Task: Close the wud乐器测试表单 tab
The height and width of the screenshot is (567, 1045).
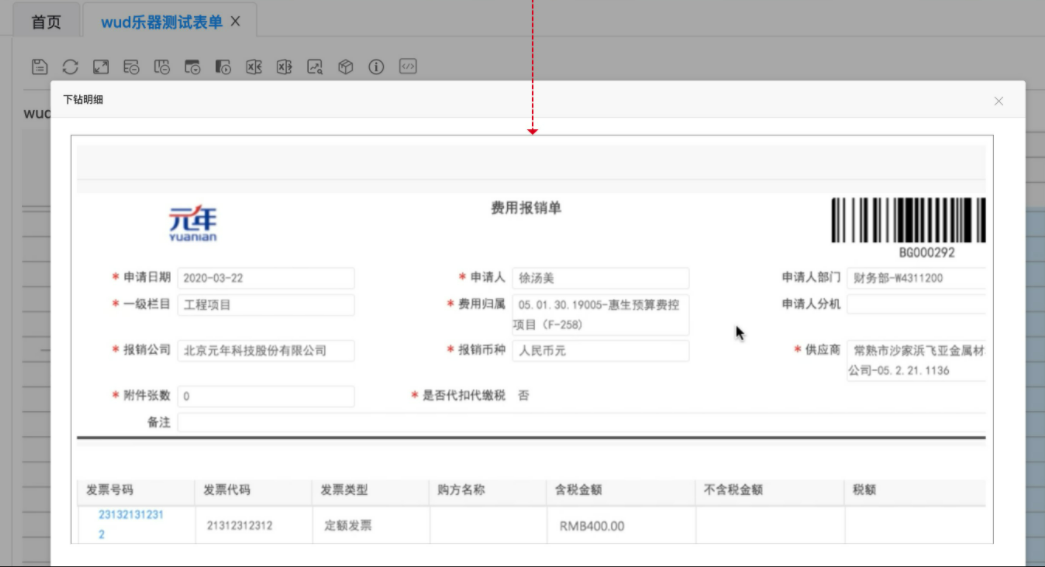Action: coord(236,21)
